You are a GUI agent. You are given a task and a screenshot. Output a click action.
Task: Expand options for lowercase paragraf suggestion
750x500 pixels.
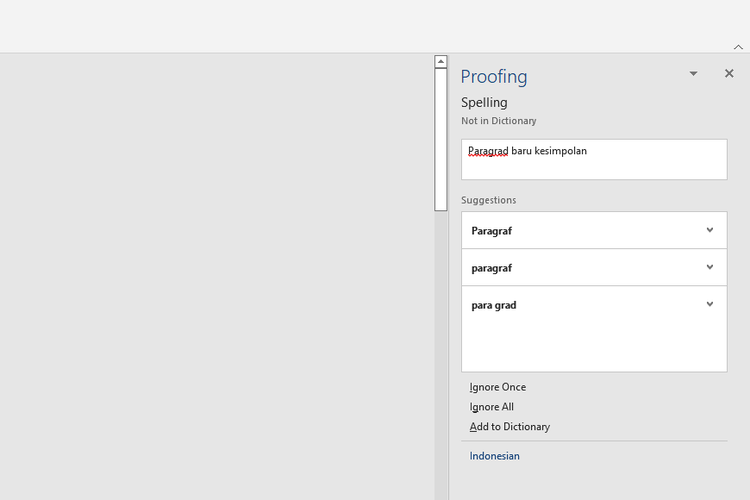[710, 267]
